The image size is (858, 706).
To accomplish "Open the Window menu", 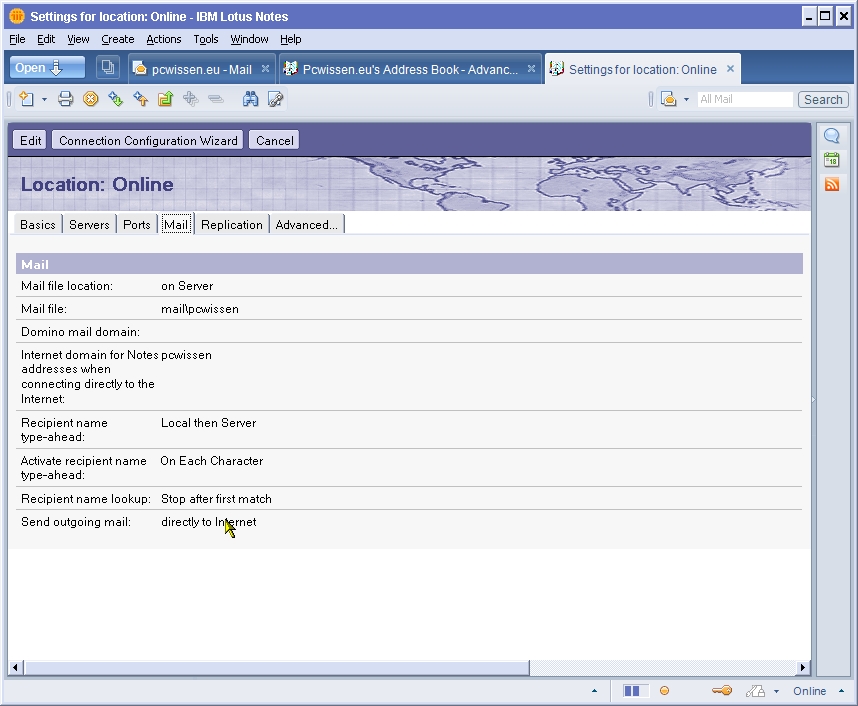I will coord(249,39).
